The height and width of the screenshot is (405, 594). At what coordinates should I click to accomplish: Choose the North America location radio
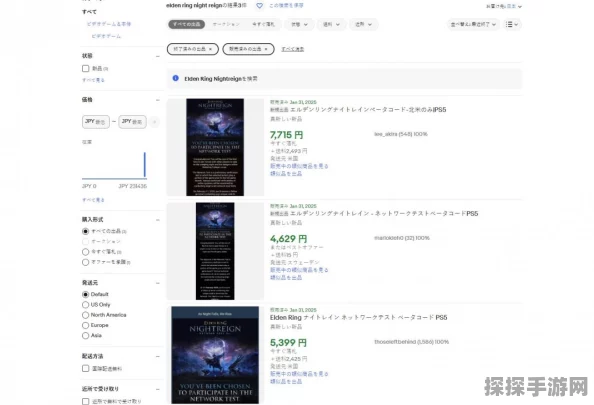pyautogui.click(x=86, y=315)
